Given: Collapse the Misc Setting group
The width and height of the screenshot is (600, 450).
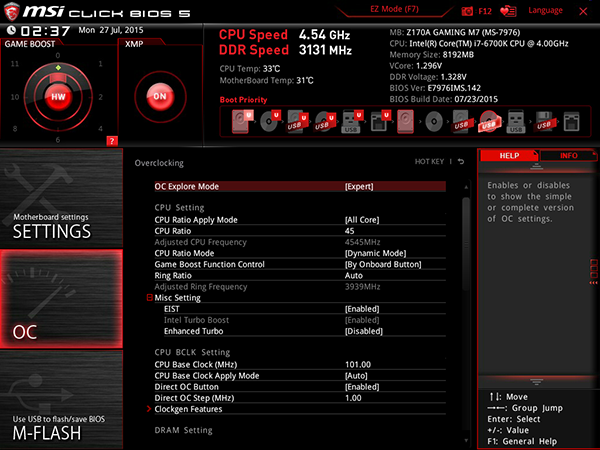Looking at the screenshot, I should click(150, 297).
